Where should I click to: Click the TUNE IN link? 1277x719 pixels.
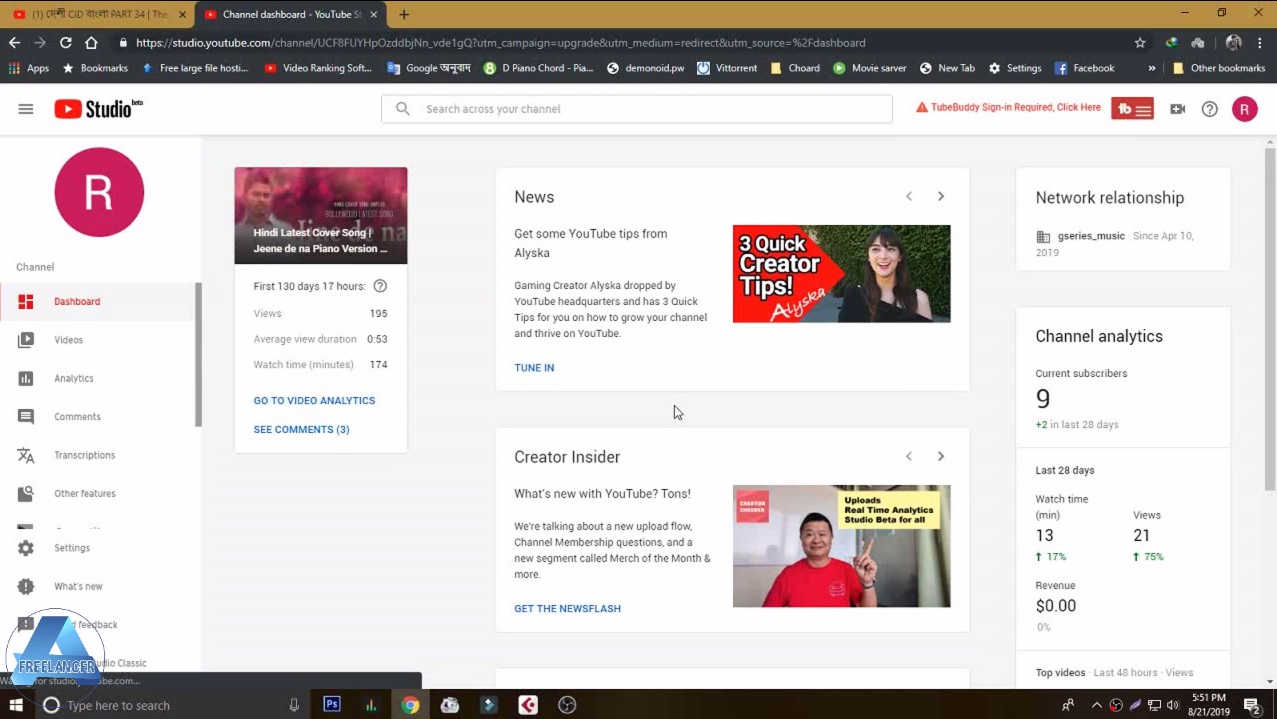[534, 368]
